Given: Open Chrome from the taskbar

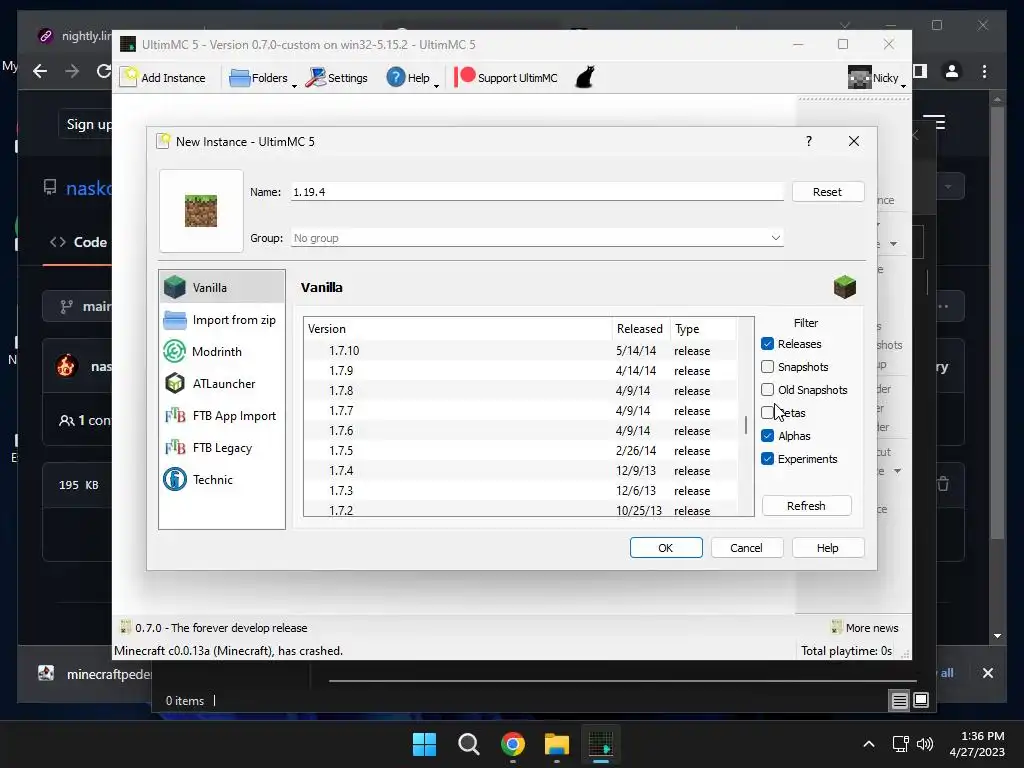Looking at the screenshot, I should click(x=513, y=744).
